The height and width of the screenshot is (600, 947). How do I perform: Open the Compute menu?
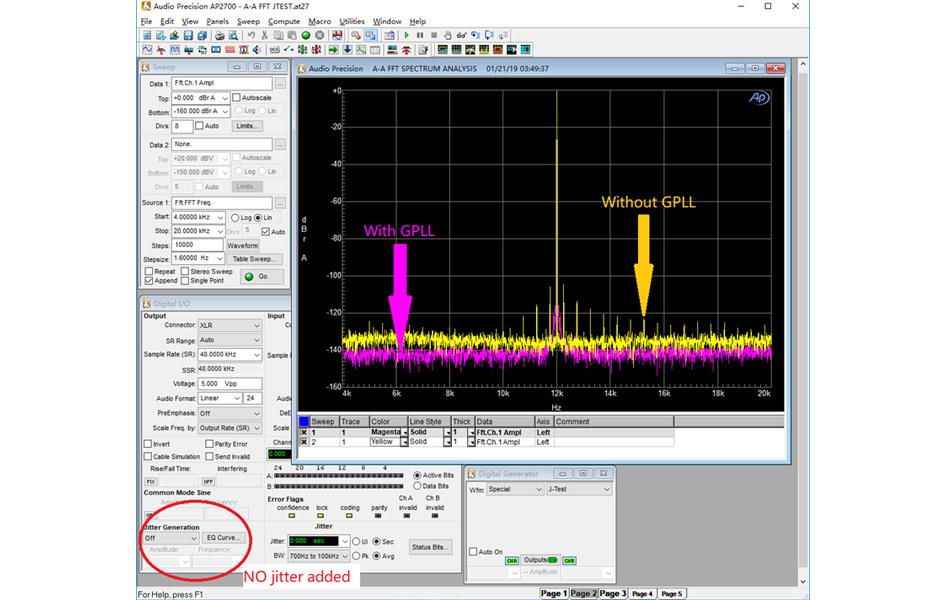tap(284, 21)
